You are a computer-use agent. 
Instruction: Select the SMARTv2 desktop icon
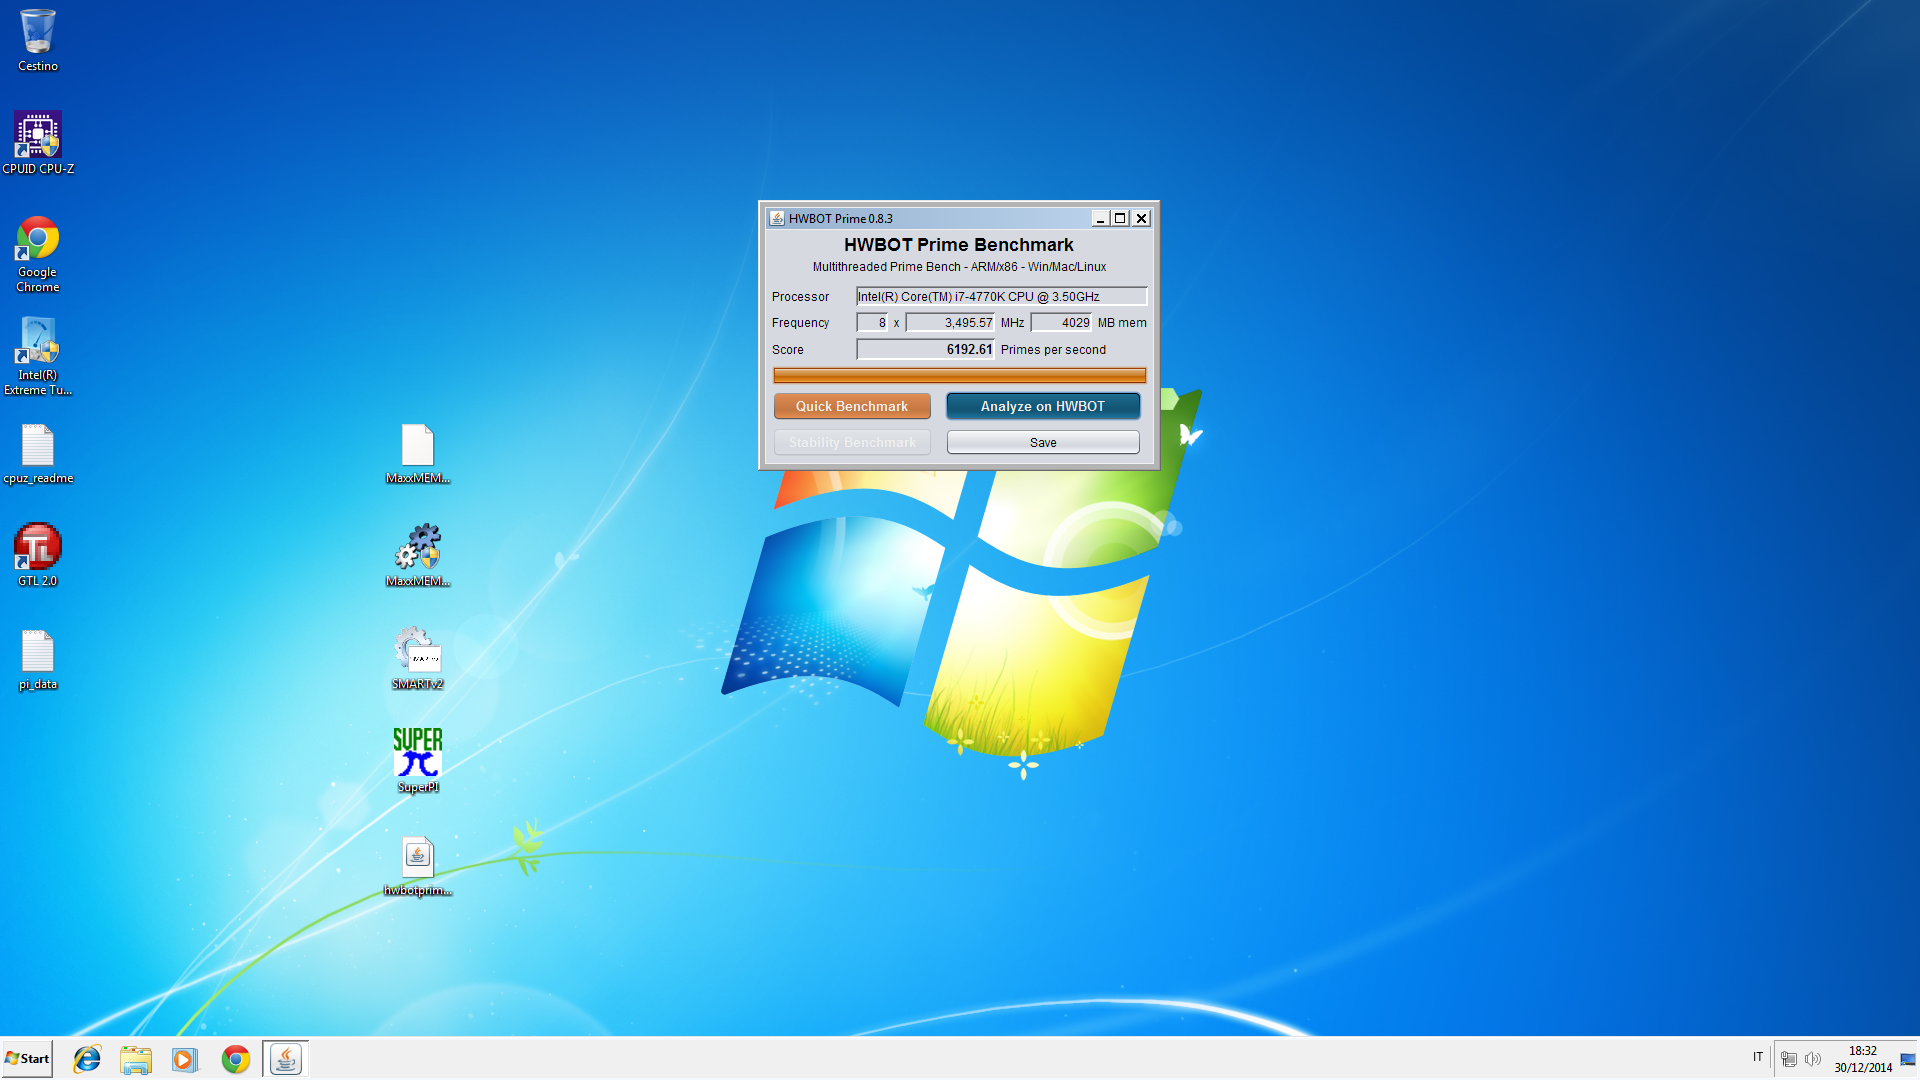click(418, 658)
